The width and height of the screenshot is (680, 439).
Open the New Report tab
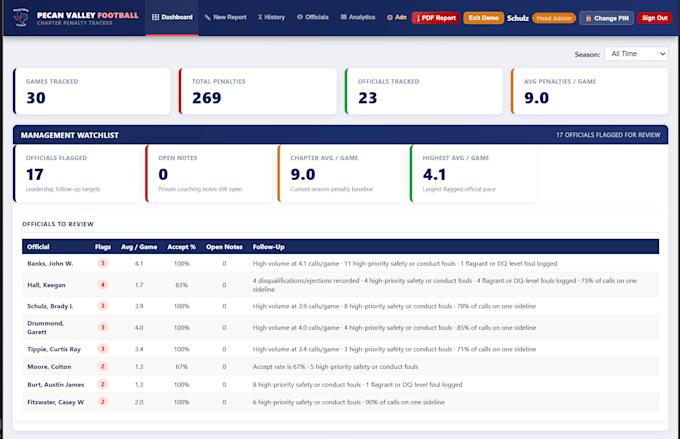(x=226, y=17)
